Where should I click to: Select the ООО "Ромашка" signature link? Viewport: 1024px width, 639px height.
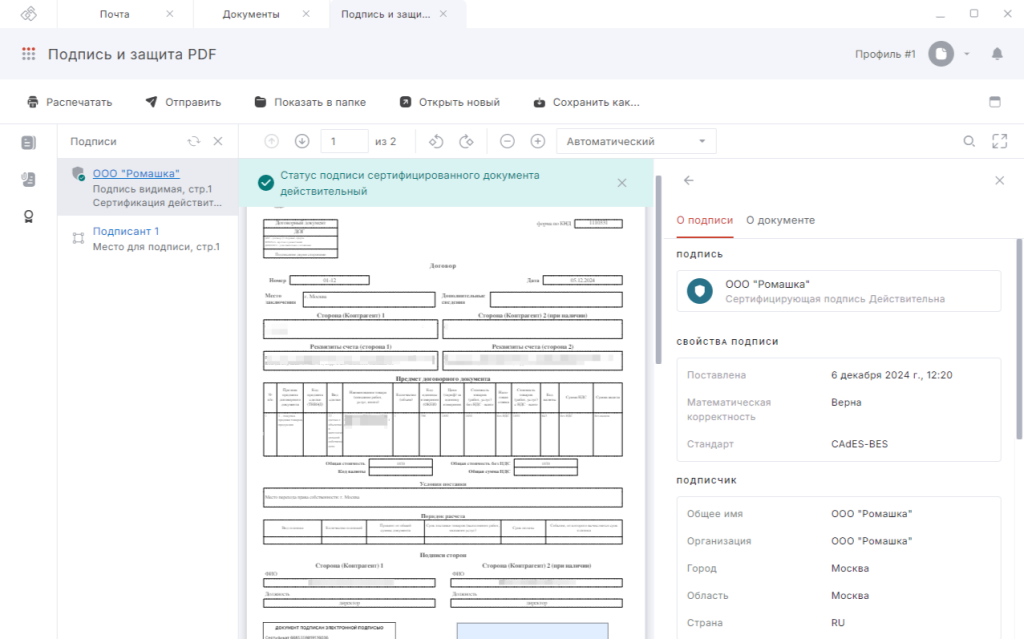136,173
